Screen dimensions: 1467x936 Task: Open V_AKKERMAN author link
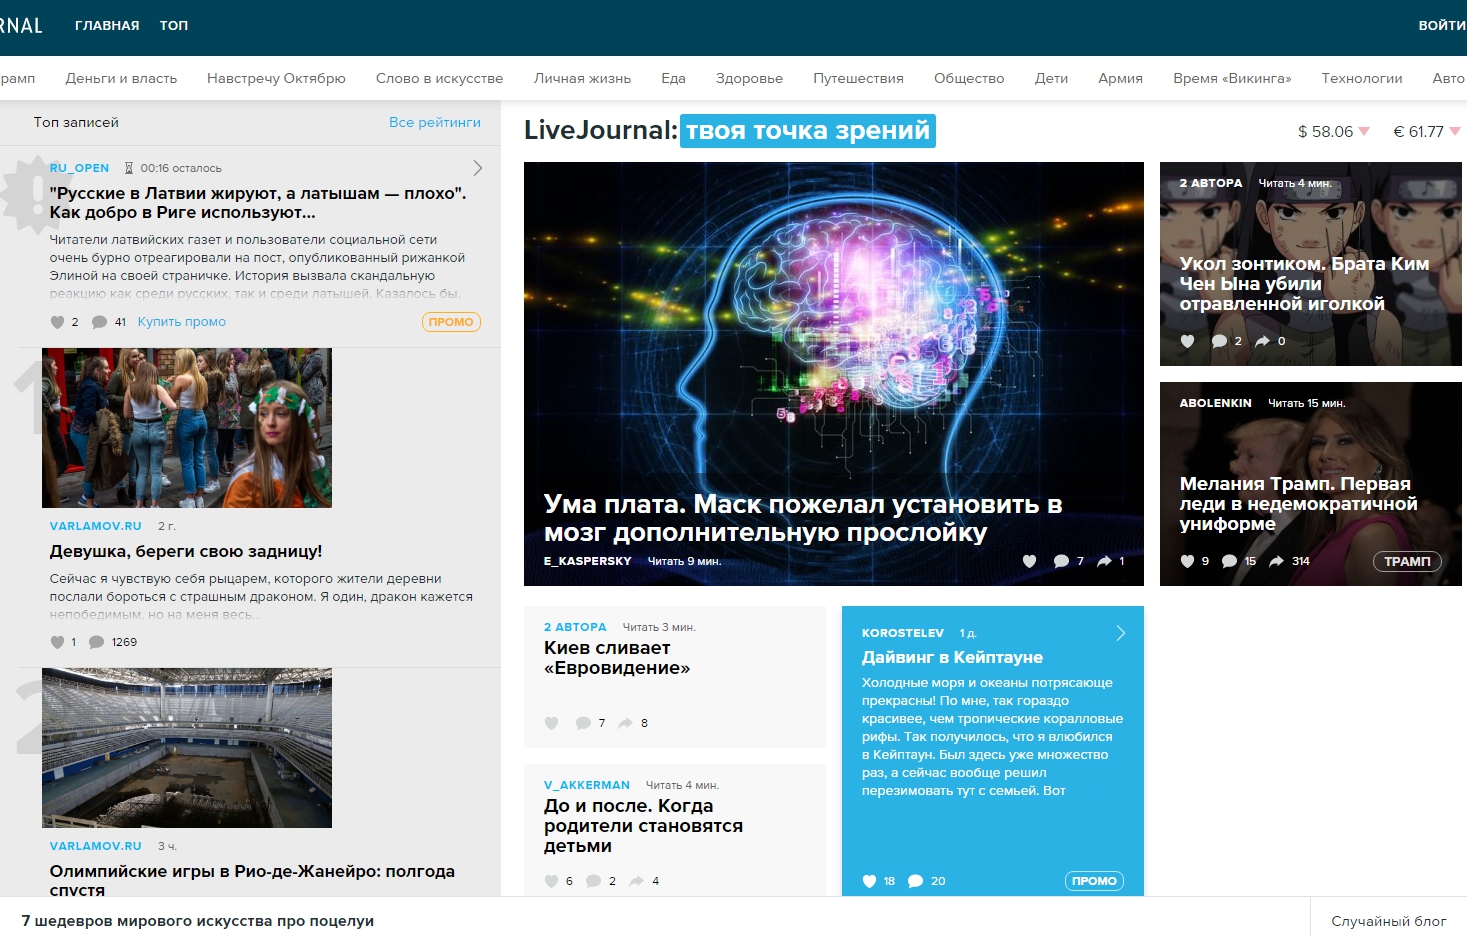click(x=587, y=785)
